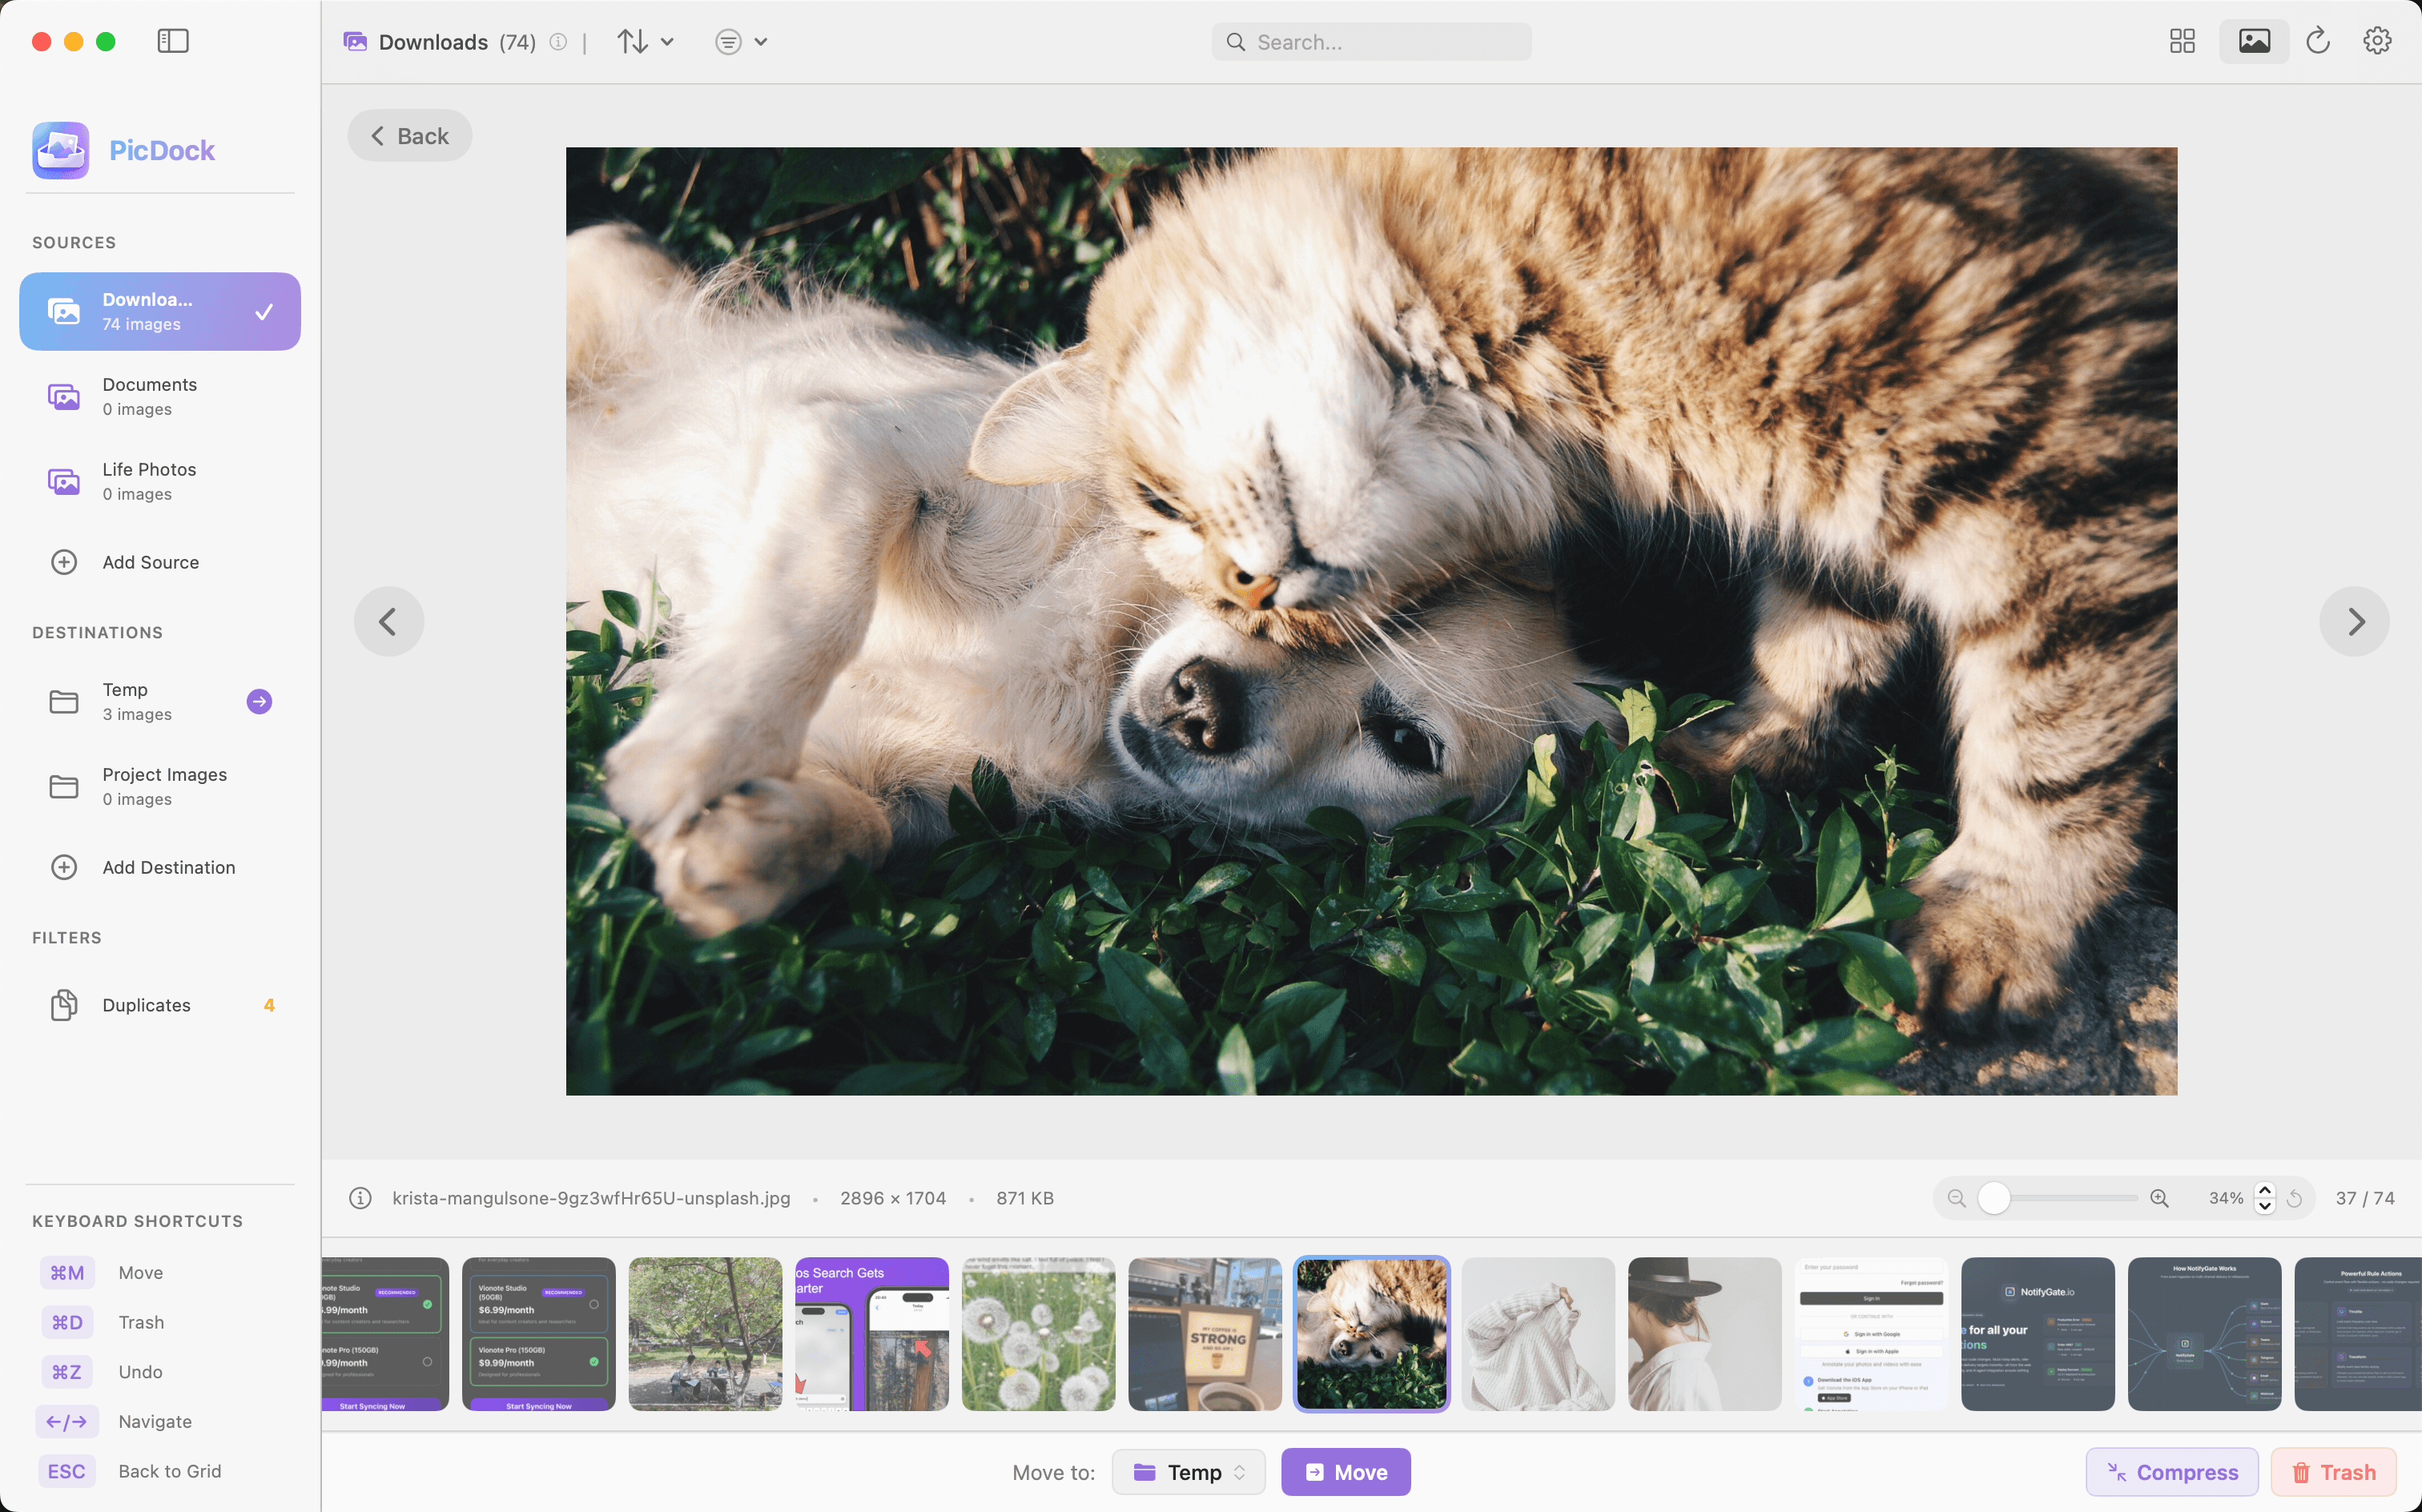Reset zoom with the rotate arrow icon
This screenshot has height=1512, width=2422.
2295,1198
